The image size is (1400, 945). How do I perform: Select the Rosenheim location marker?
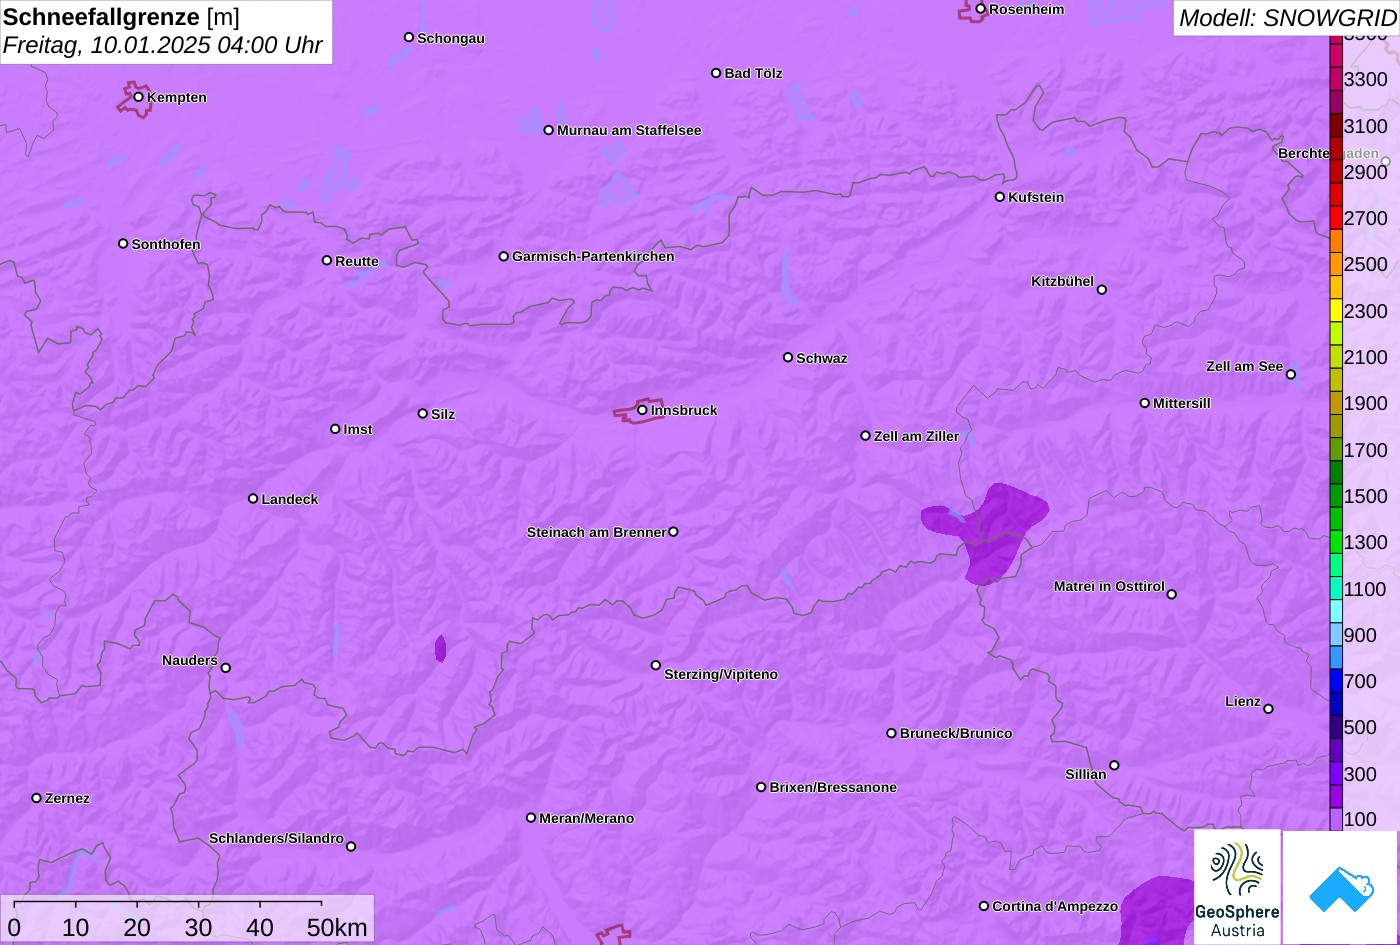(981, 9)
